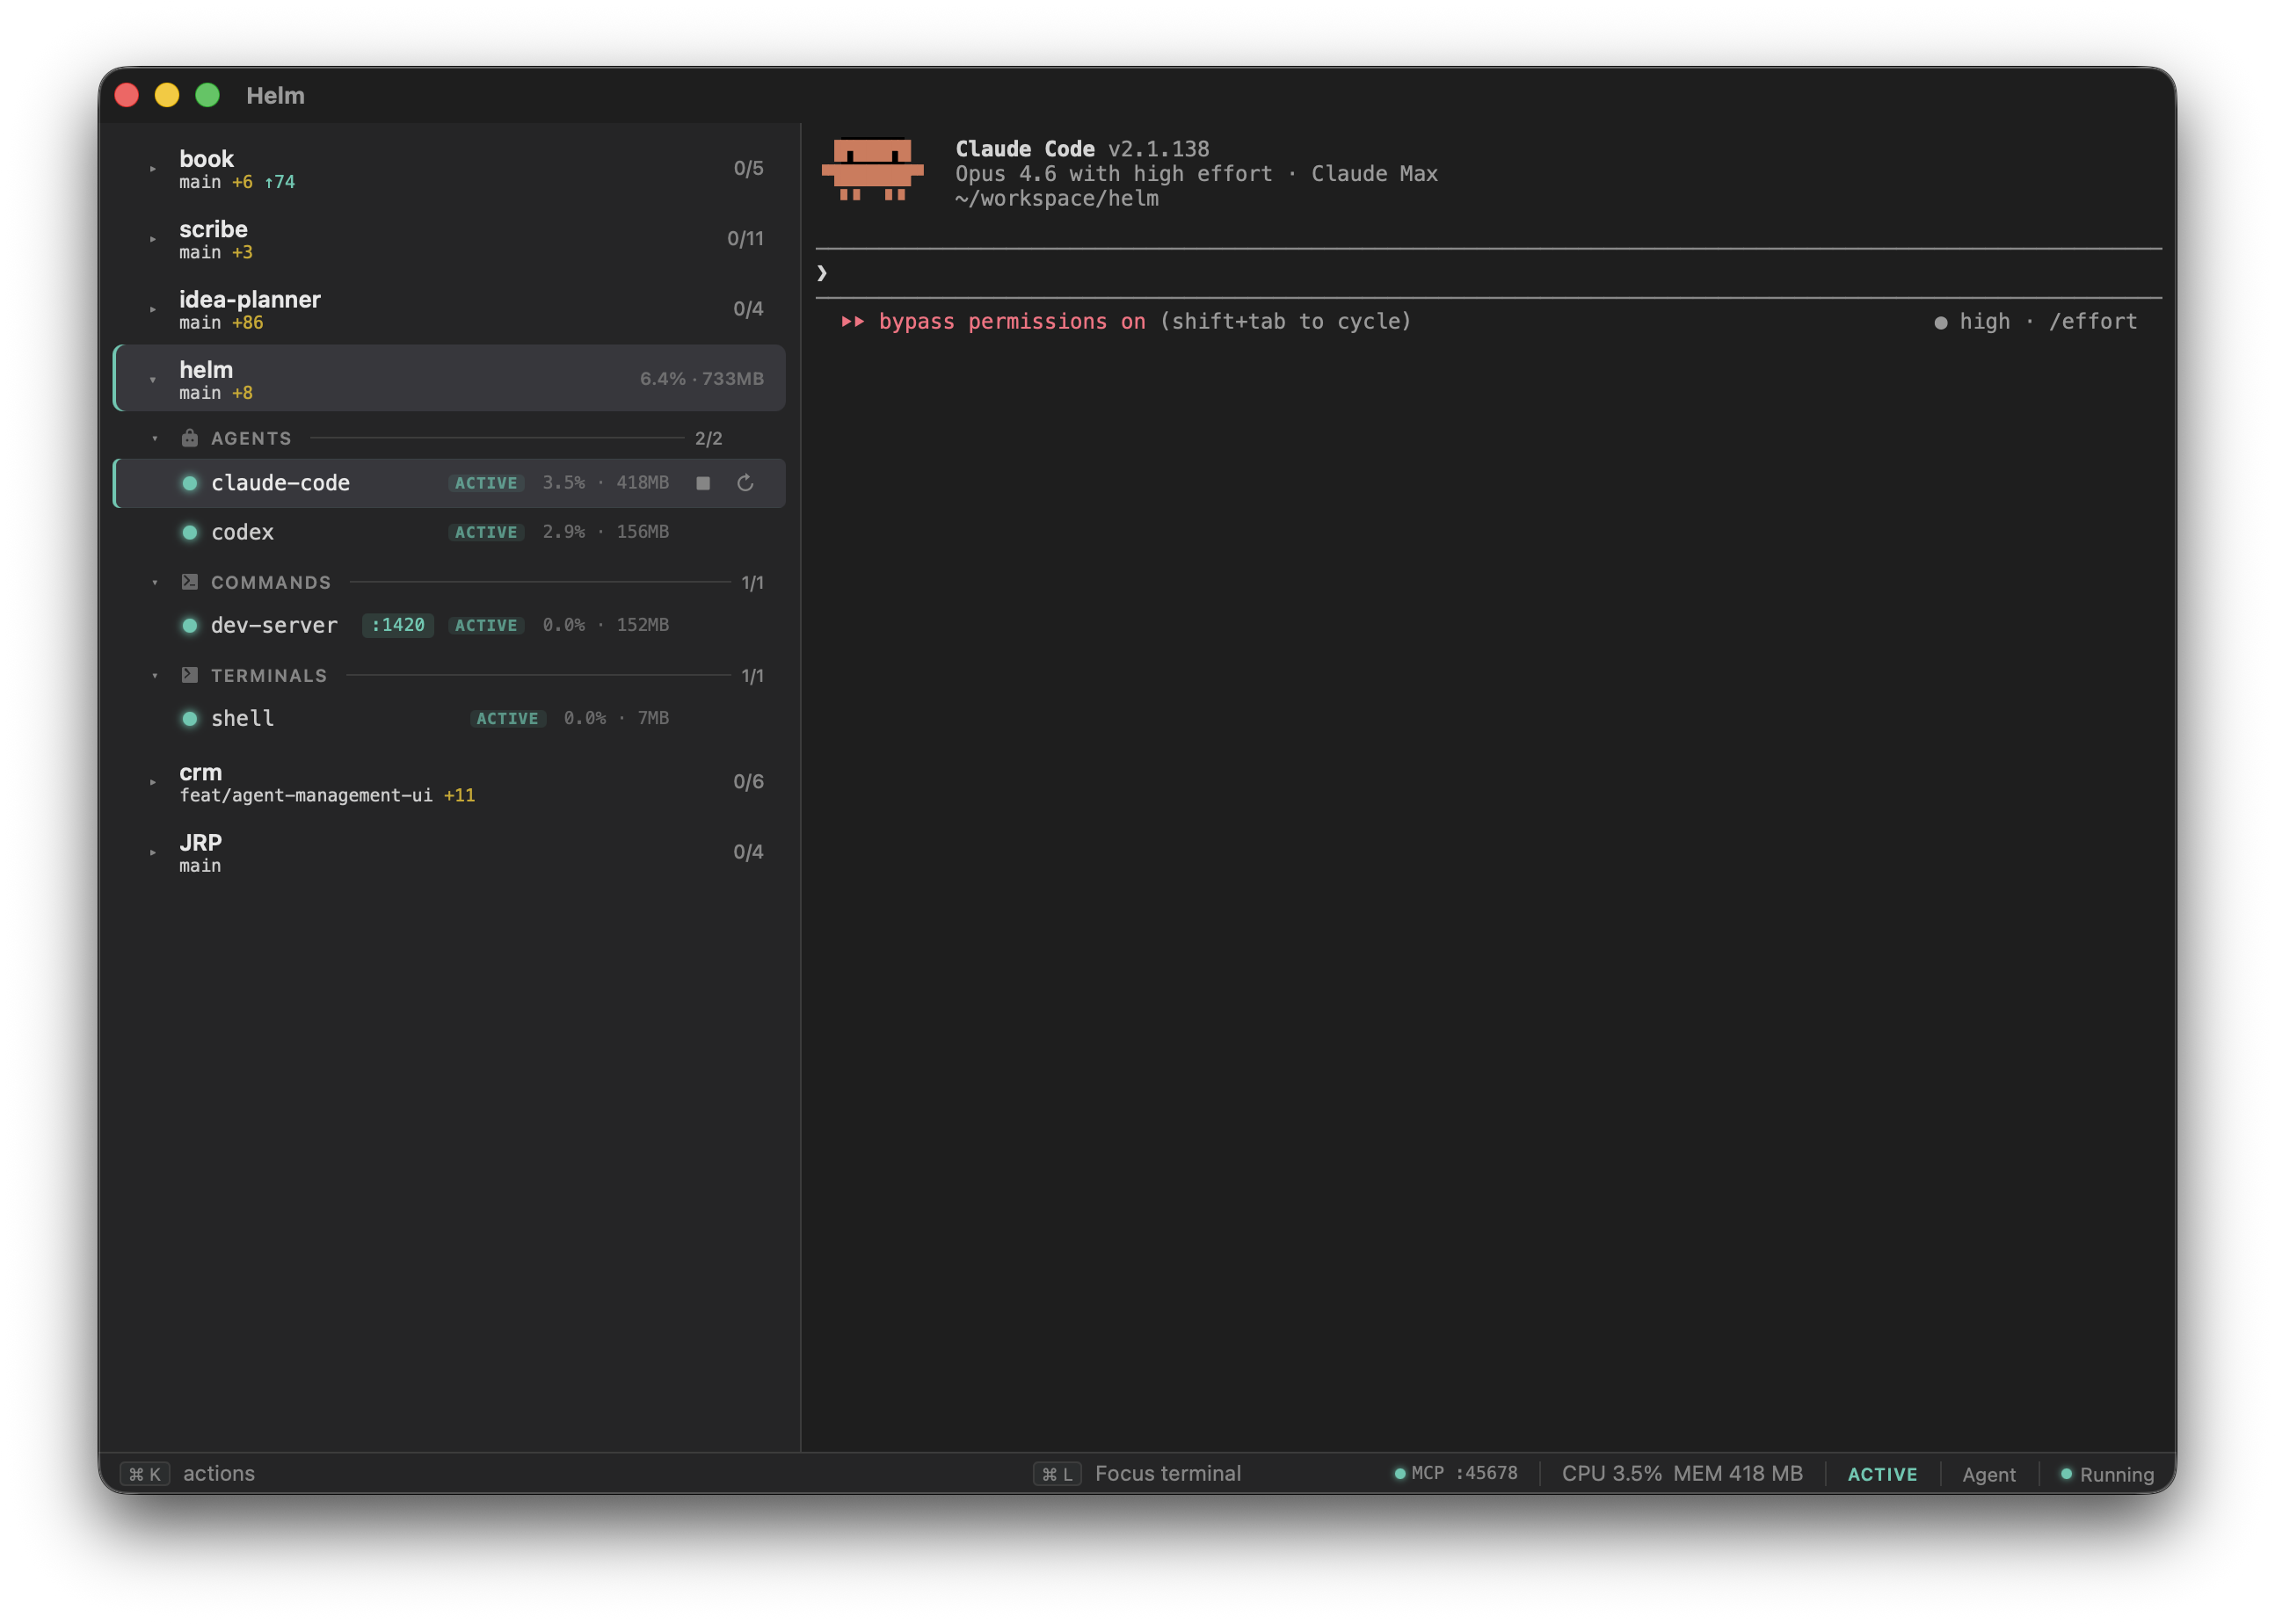Click the ~/workspace/helm path text
2275x1624 pixels.
click(1056, 198)
